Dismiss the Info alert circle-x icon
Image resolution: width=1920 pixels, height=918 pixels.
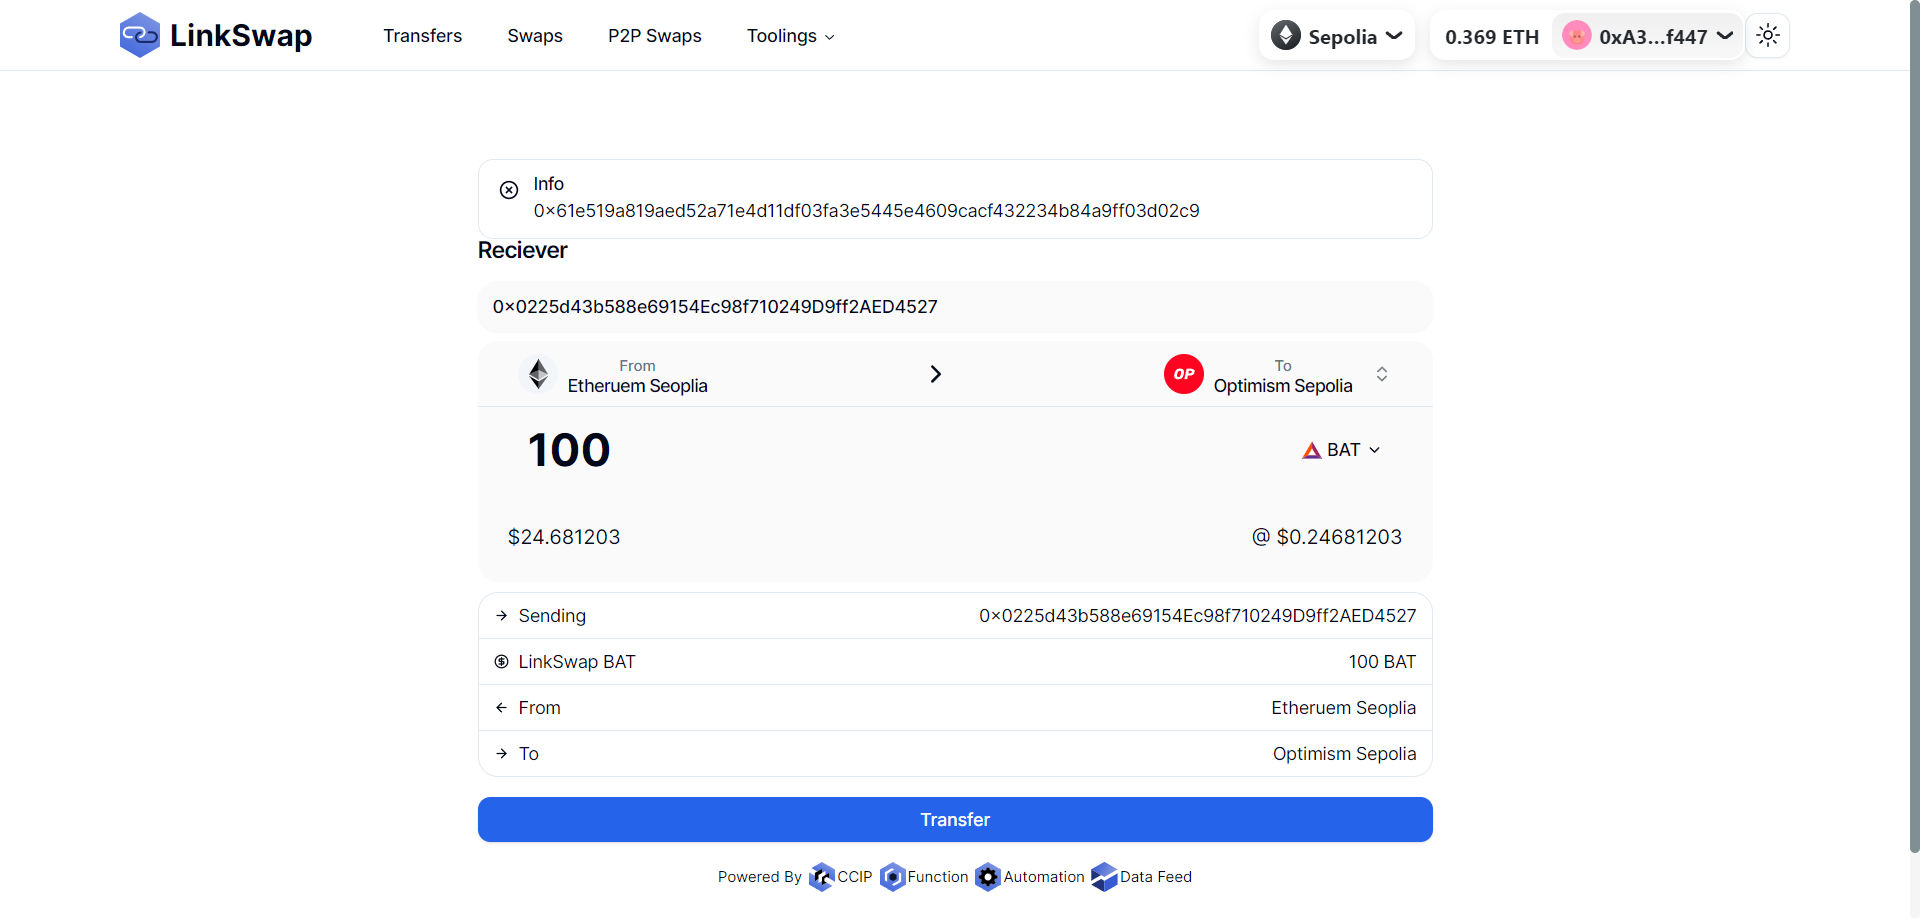pos(509,190)
